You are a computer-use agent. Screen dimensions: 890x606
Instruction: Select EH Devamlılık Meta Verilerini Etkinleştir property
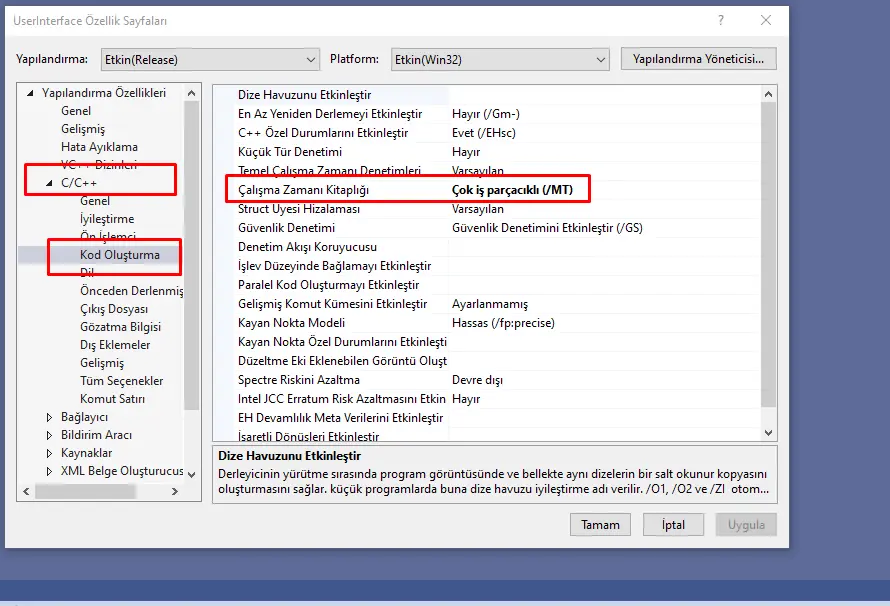pyautogui.click(x=341, y=418)
